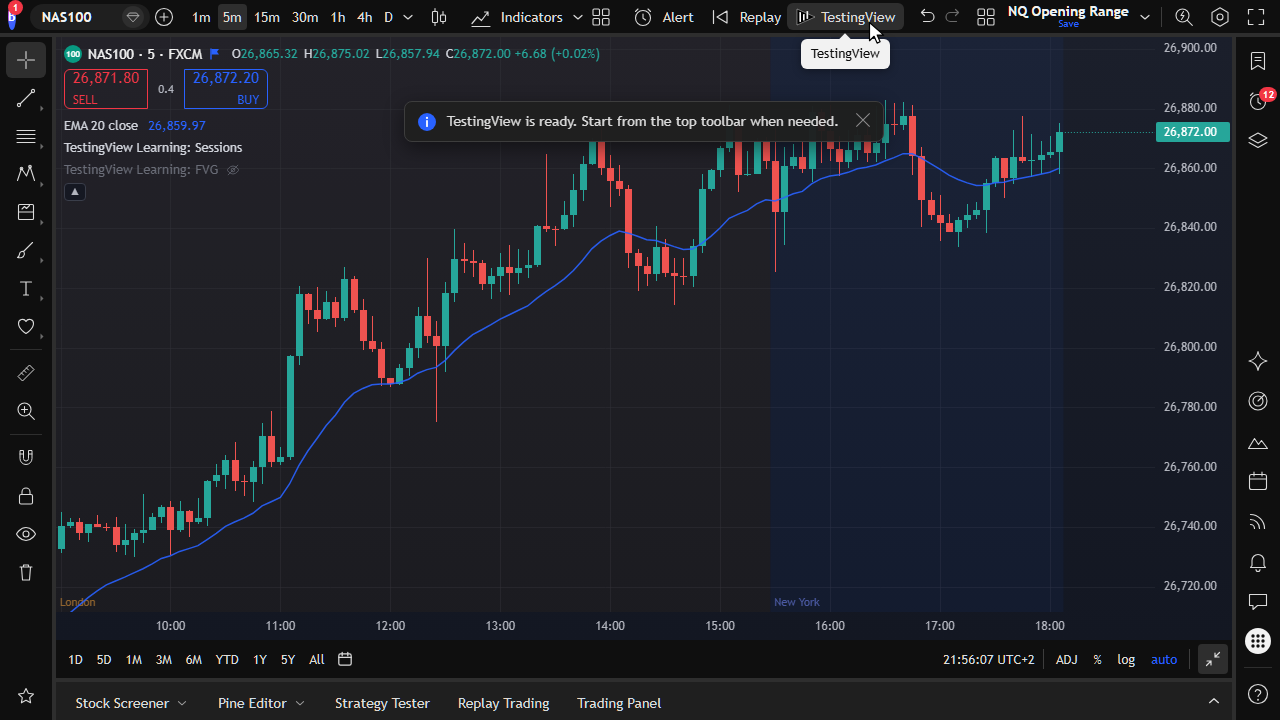Viewport: 1280px width, 720px height.
Task: Activate the zoom in tool
Action: 26,411
